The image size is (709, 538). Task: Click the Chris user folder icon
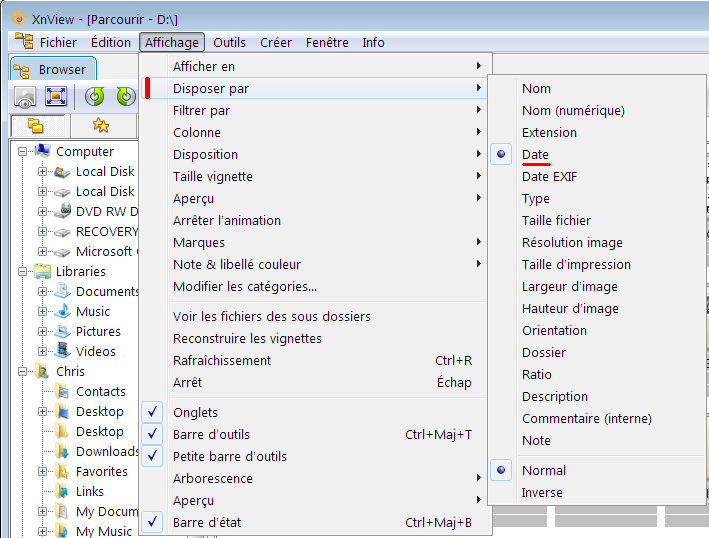click(43, 371)
